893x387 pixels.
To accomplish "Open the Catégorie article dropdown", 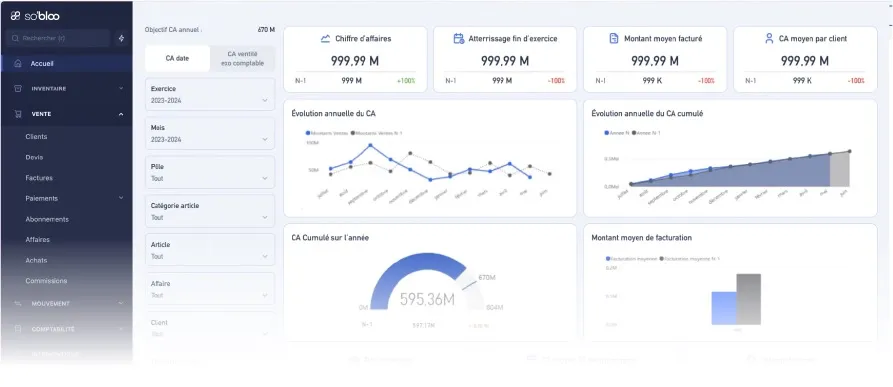I will coord(210,211).
